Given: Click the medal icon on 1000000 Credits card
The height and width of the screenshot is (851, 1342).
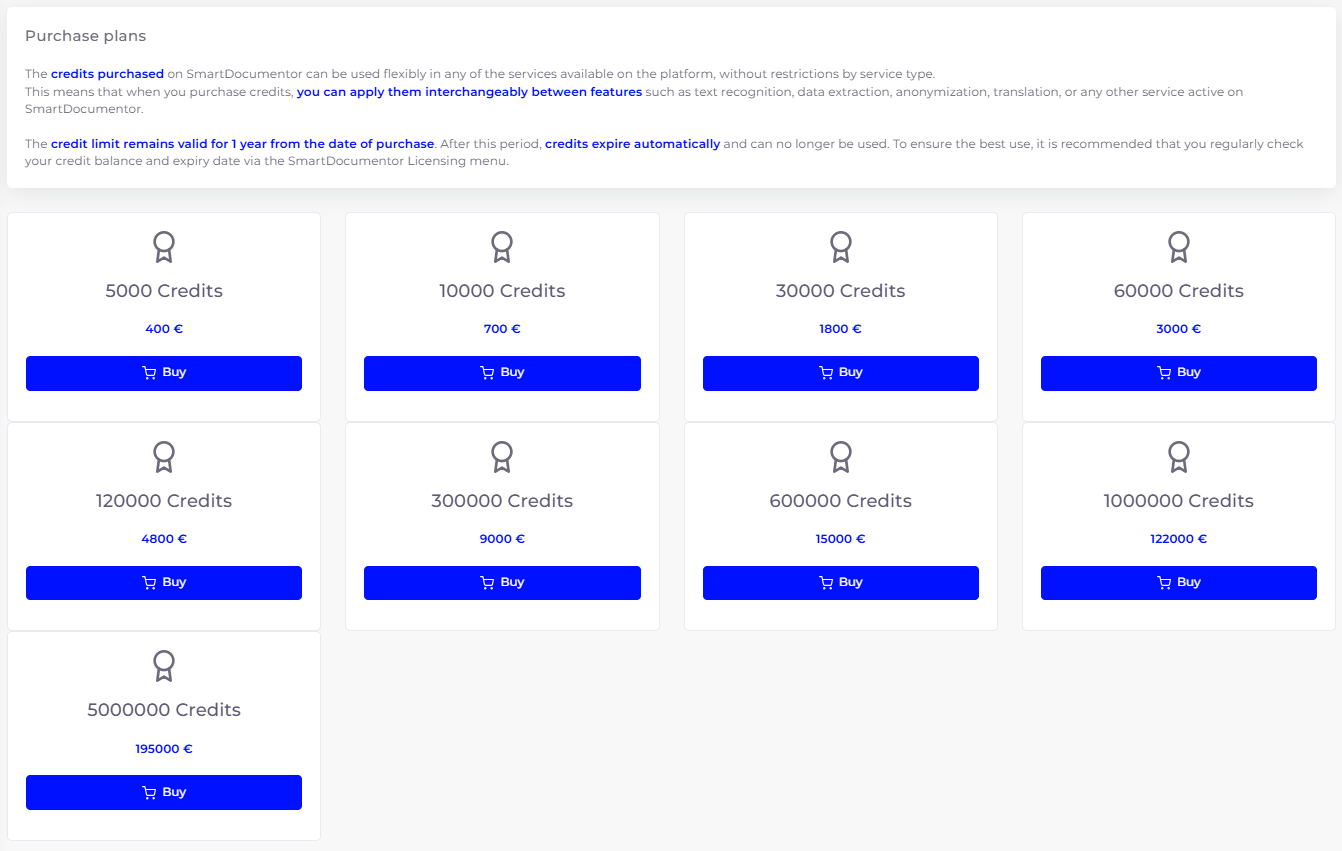Looking at the screenshot, I should point(1179,456).
